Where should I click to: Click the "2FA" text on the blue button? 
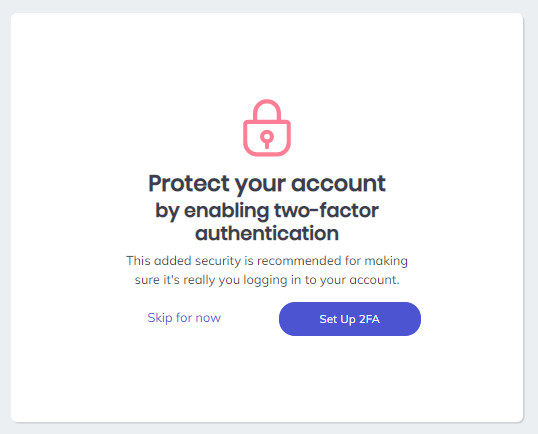pos(369,319)
